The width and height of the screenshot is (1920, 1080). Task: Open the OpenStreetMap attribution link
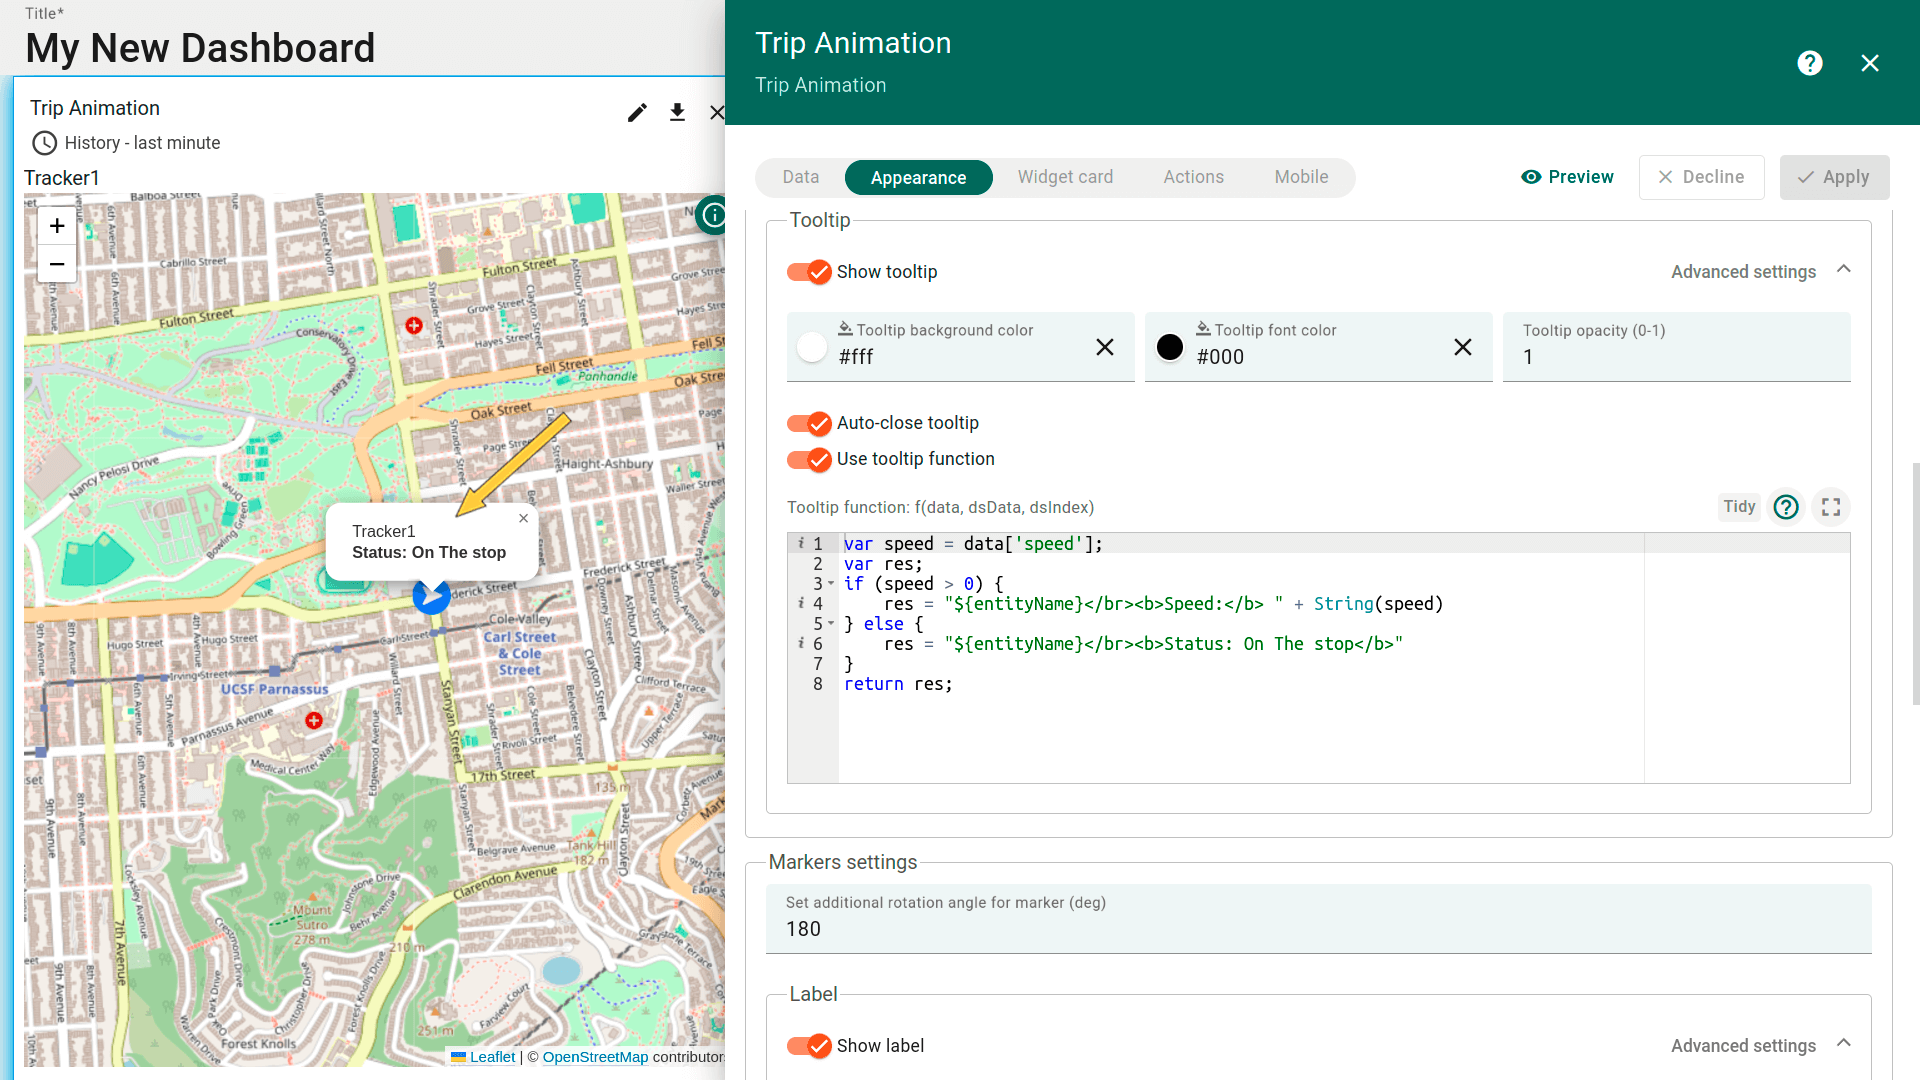pos(595,1057)
